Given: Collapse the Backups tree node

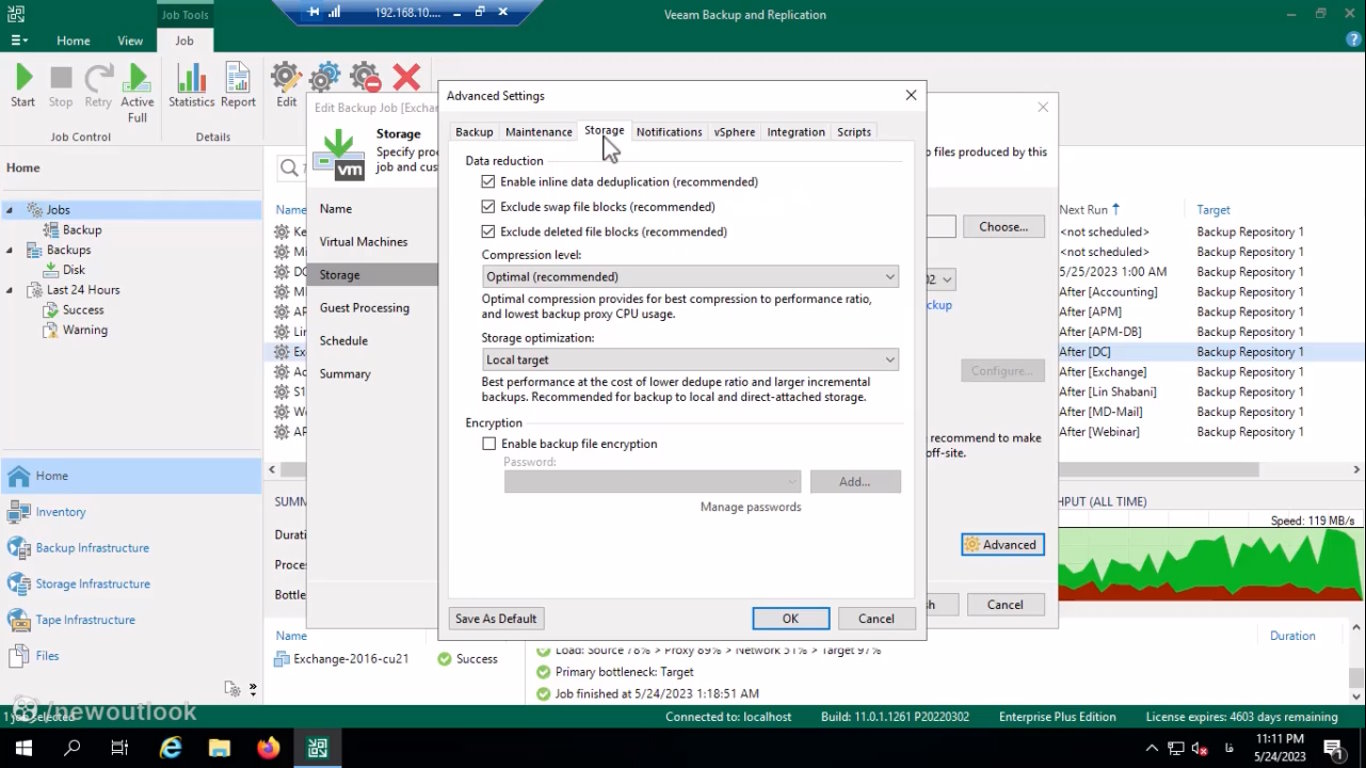Looking at the screenshot, I should [x=10, y=250].
